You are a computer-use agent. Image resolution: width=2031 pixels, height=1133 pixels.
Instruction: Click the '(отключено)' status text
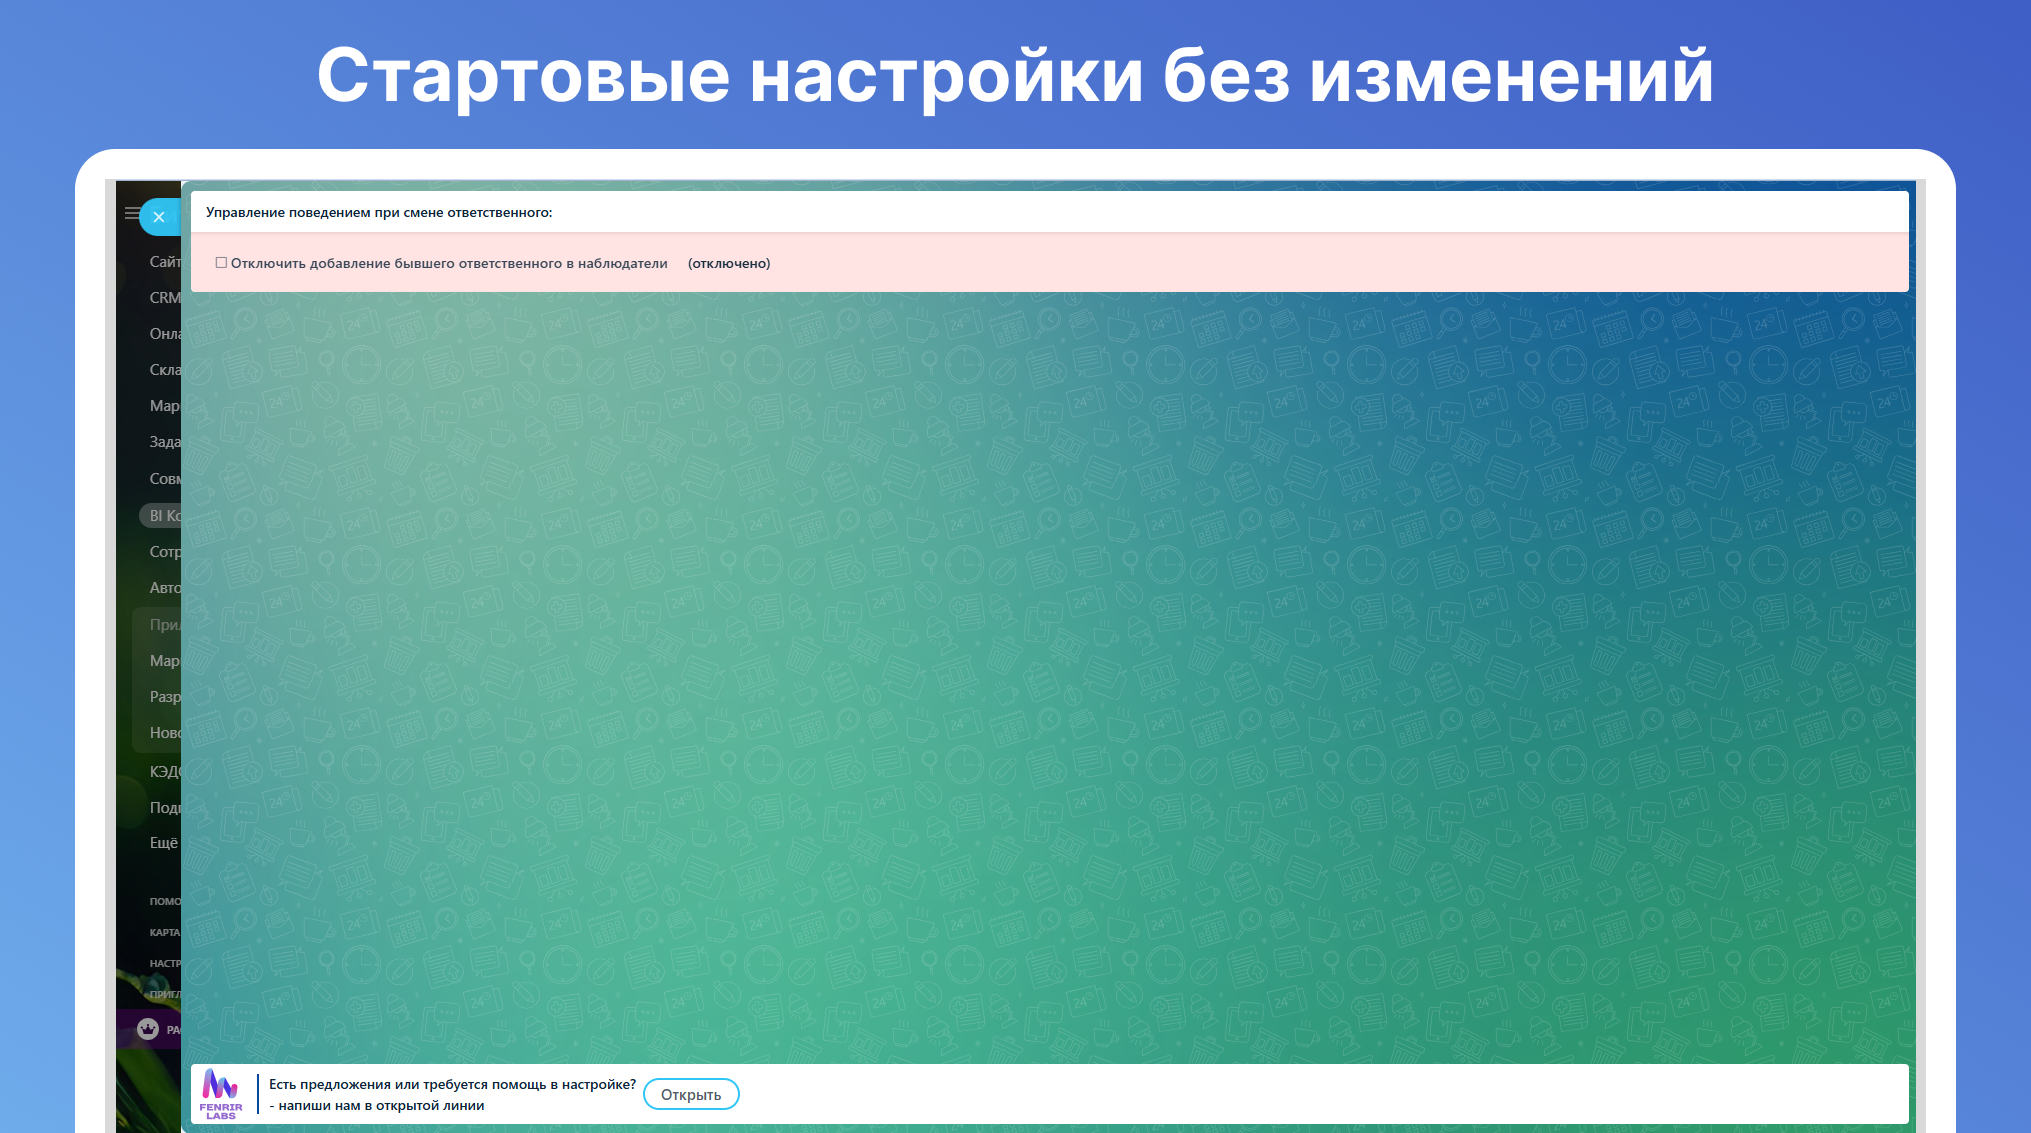[728, 264]
